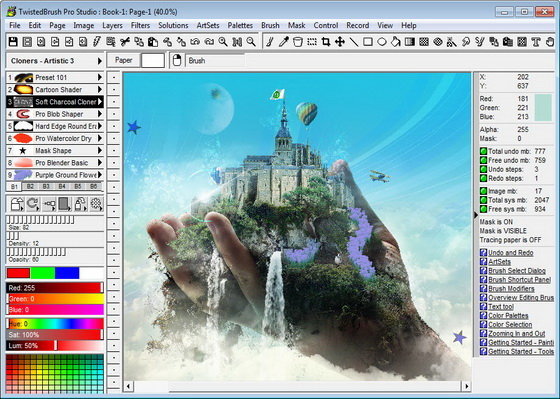
Task: Click the spray bottle brush icon
Action: pyautogui.click(x=80, y=204)
